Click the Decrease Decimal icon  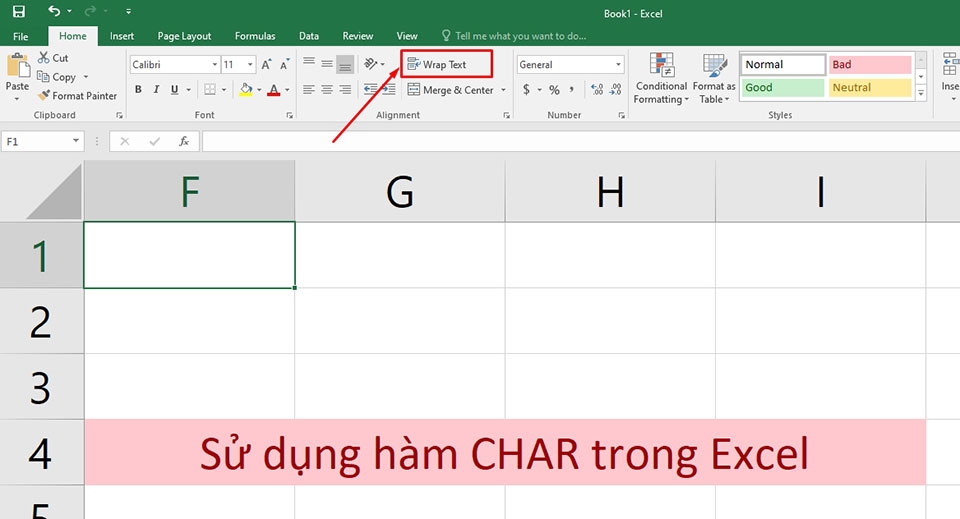coord(615,90)
